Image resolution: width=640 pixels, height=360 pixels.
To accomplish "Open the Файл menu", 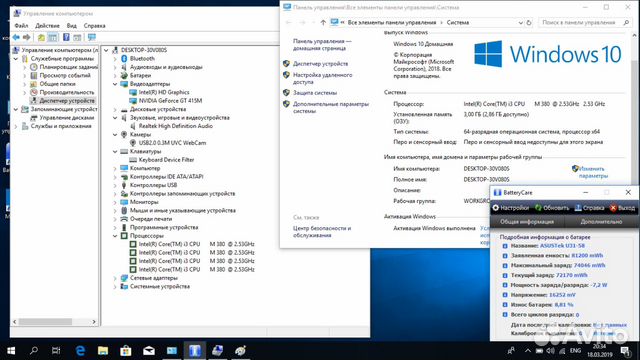I will [21, 26].
